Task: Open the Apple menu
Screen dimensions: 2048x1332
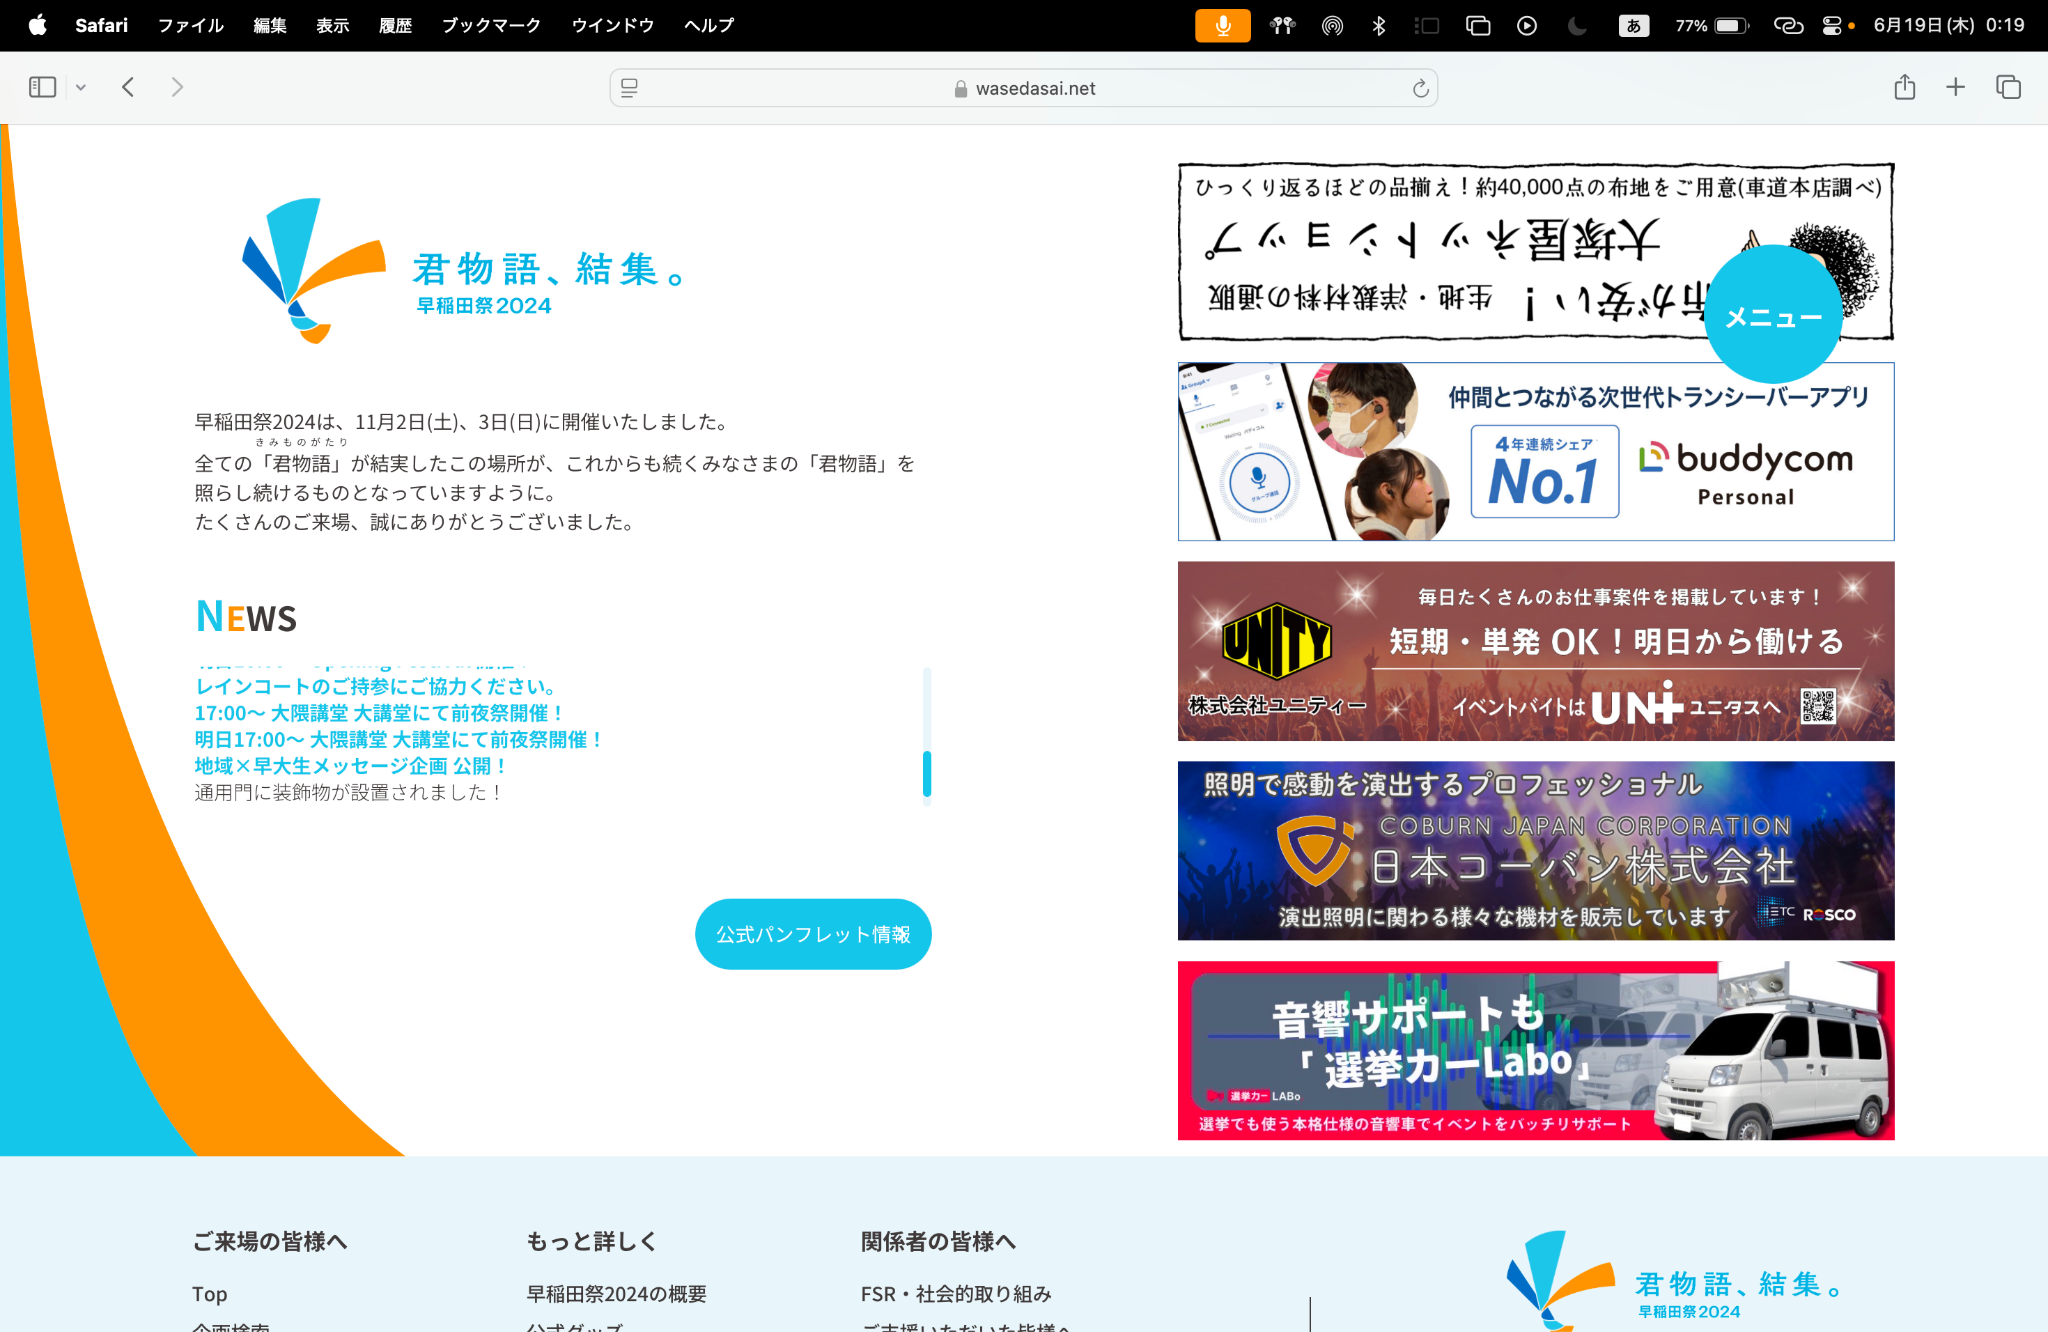Action: pos(37,25)
